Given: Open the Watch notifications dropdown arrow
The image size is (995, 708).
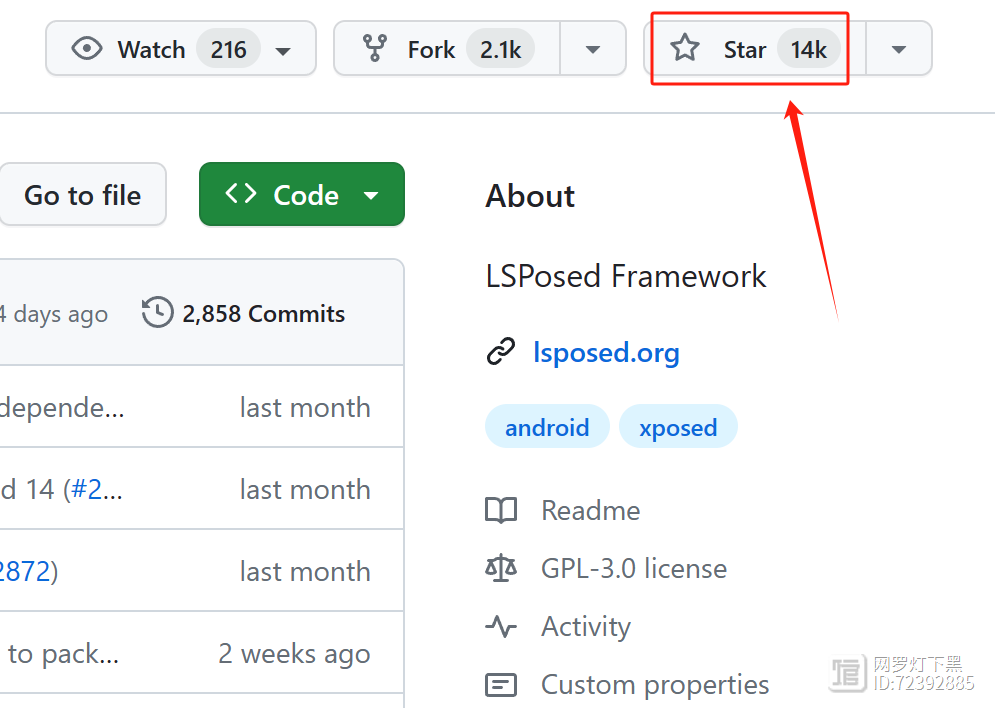Looking at the screenshot, I should (x=283, y=51).
